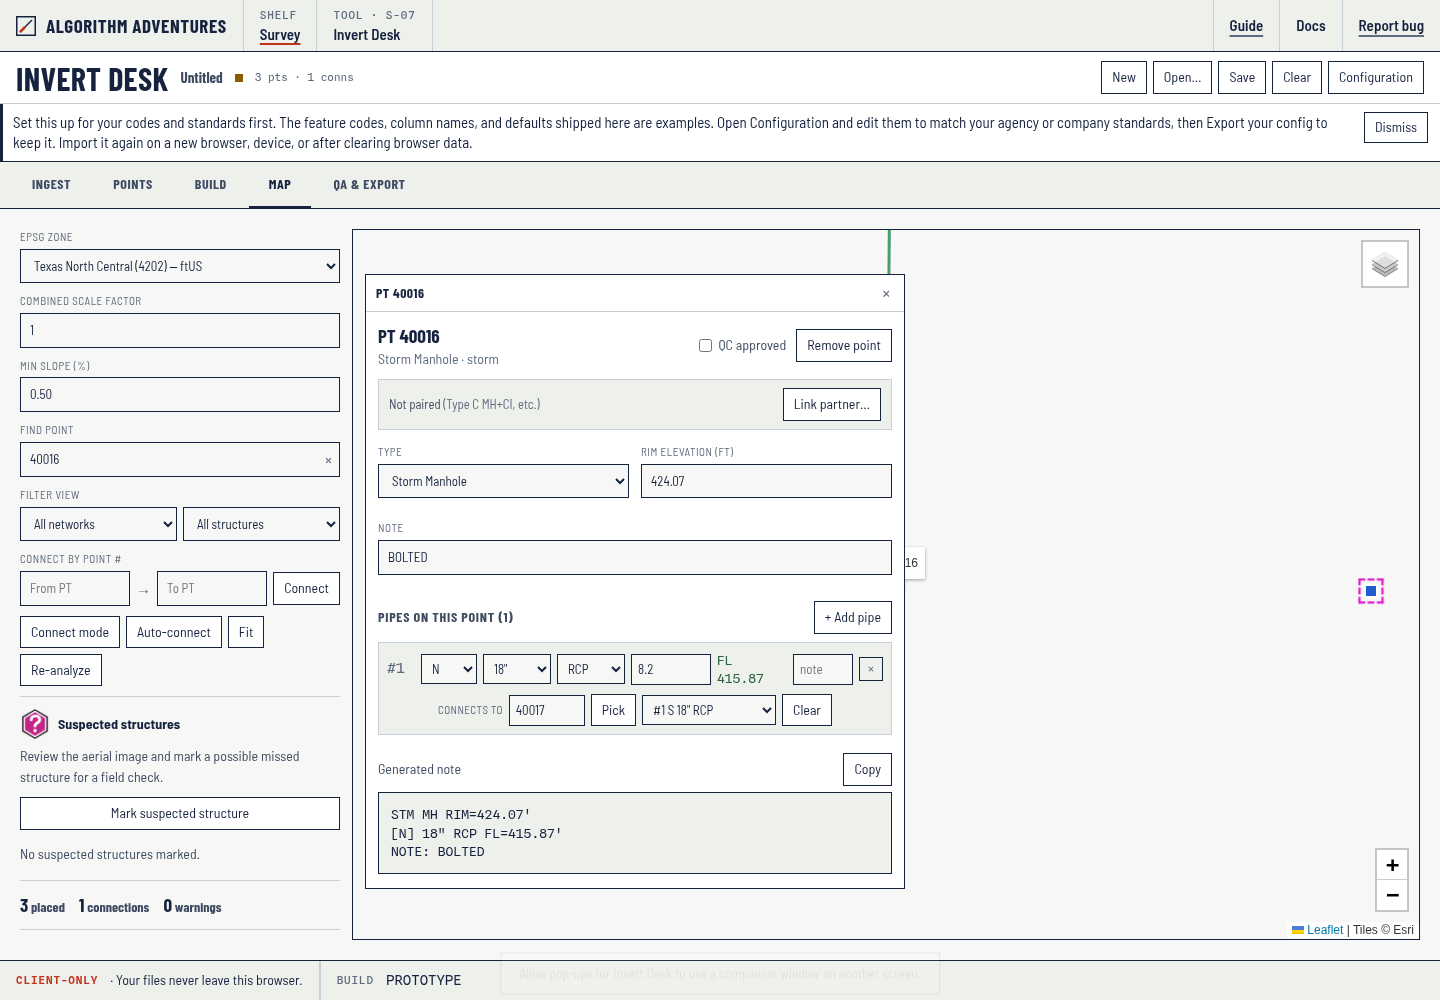
Task: Zoom out on the map
Action: [x=1392, y=895]
